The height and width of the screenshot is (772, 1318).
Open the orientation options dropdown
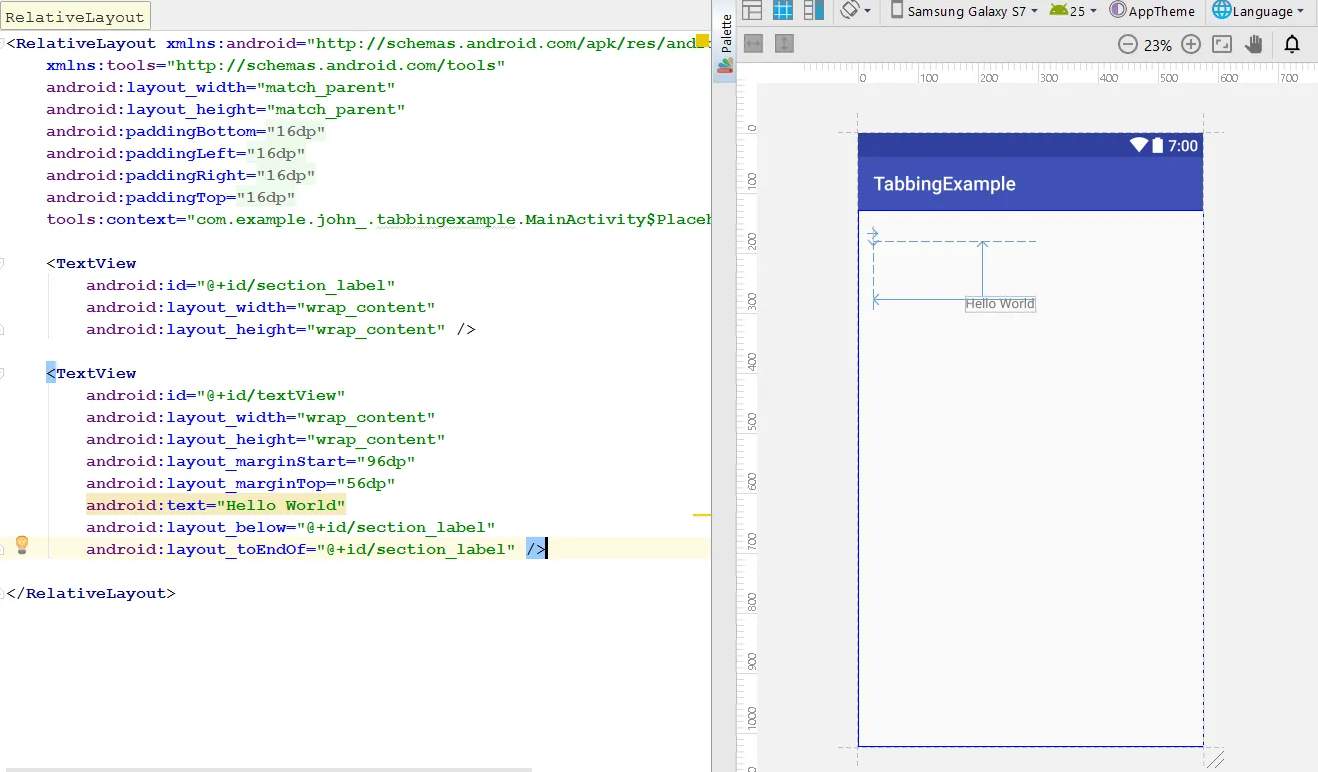click(856, 11)
